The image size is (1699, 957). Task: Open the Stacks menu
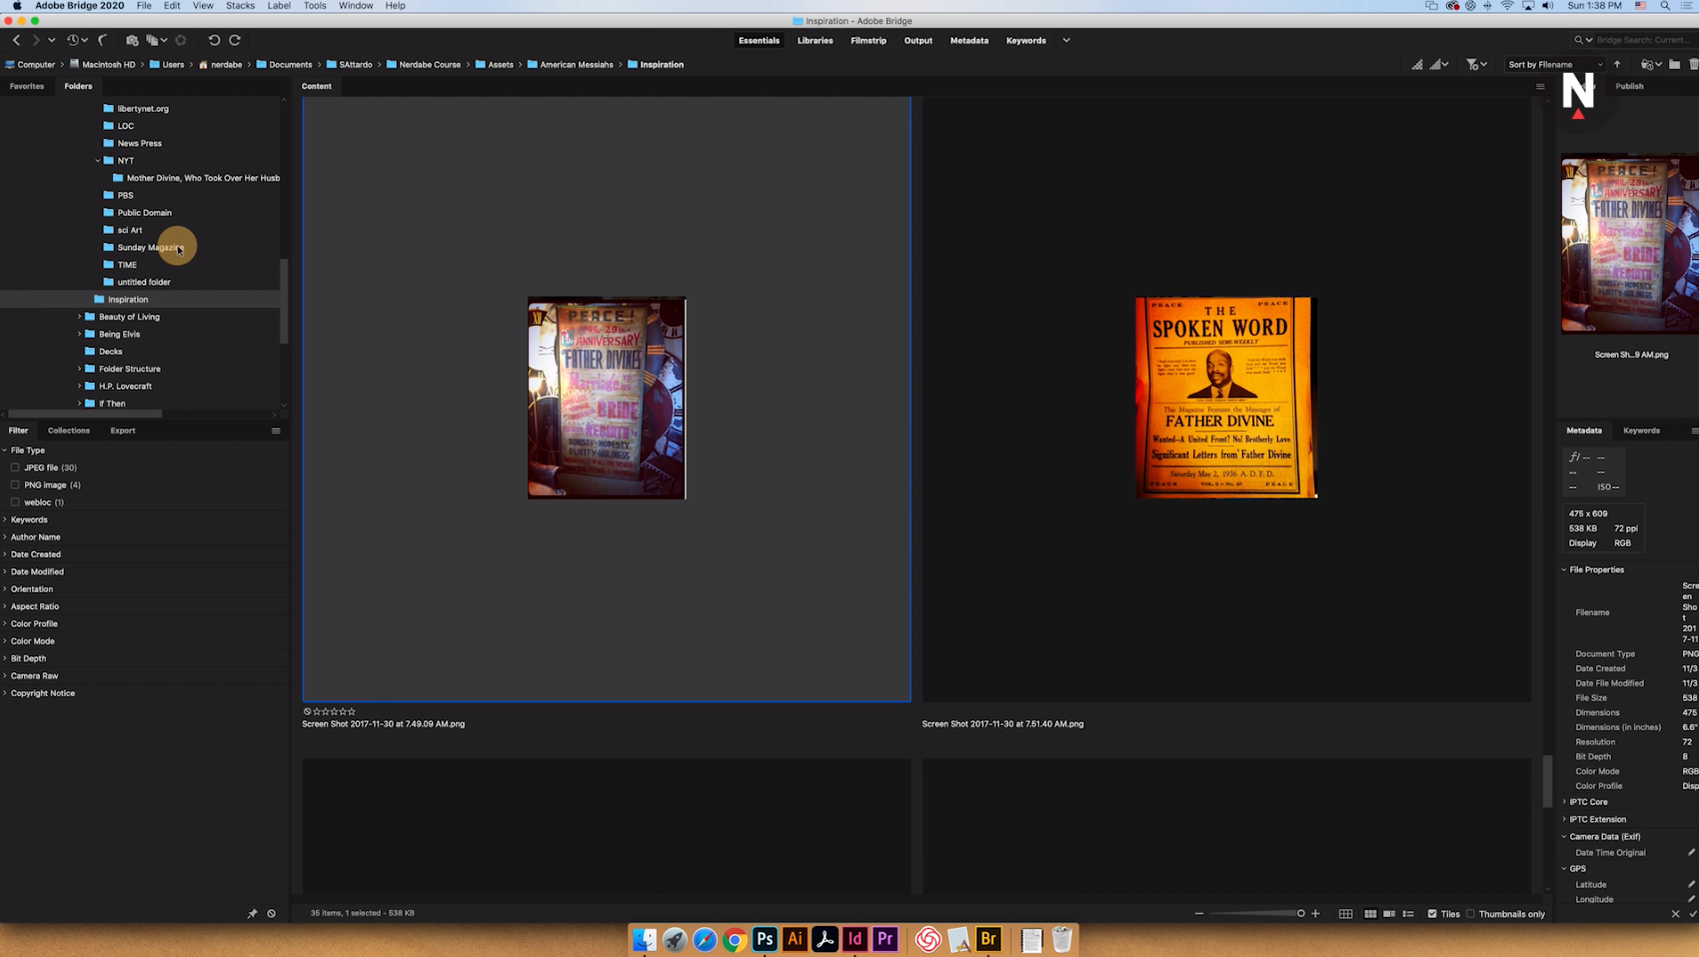click(x=240, y=6)
